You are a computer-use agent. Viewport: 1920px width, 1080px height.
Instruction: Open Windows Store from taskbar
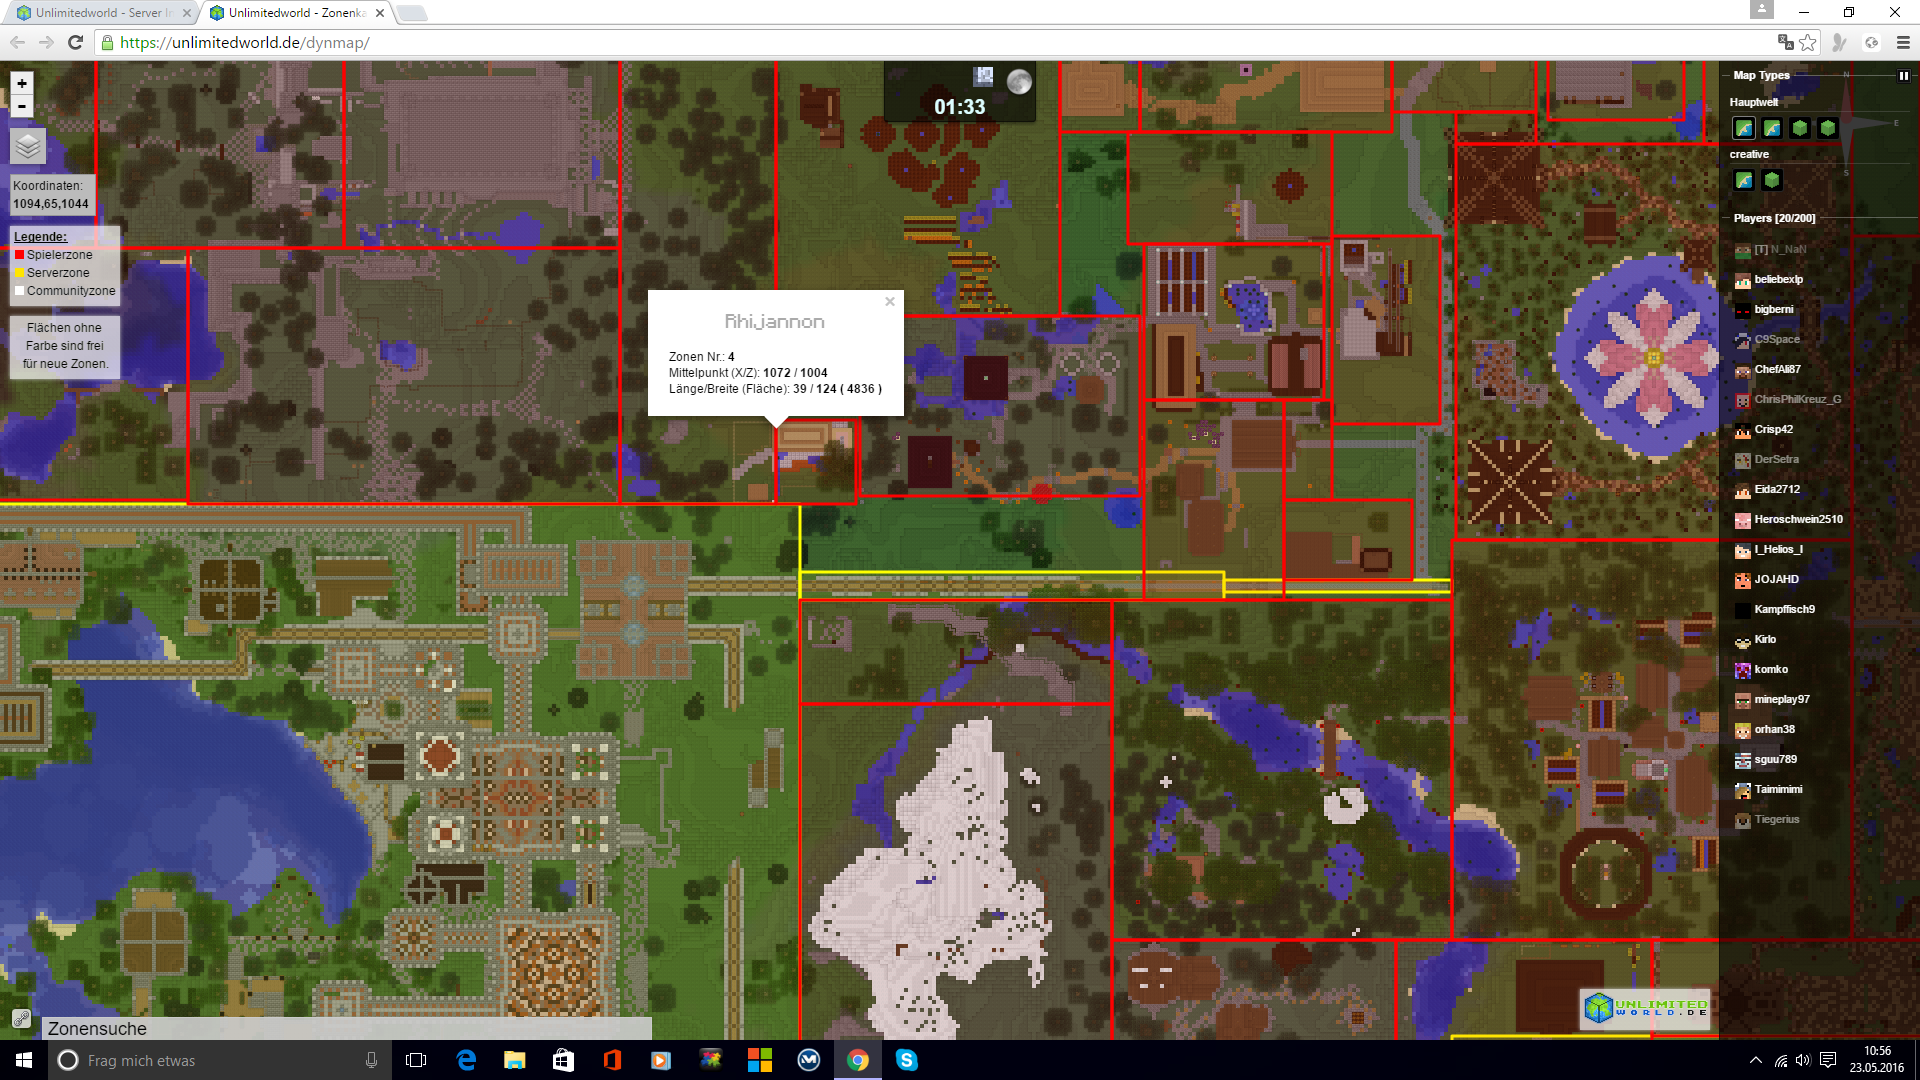pyautogui.click(x=563, y=1060)
